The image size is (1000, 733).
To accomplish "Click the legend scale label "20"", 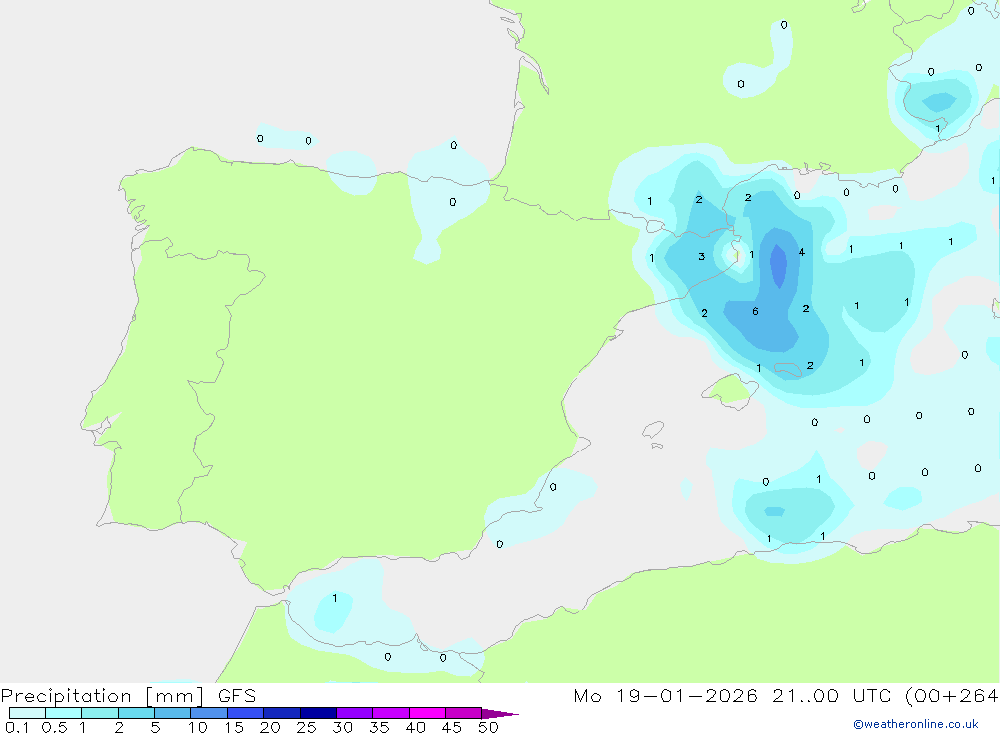I will (270, 727).
